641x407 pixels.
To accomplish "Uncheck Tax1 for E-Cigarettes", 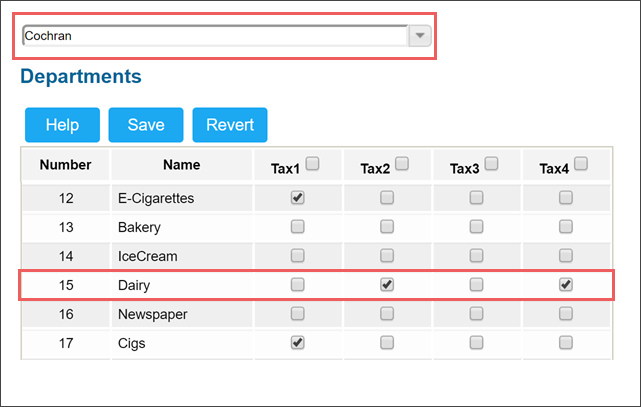I will pyautogui.click(x=298, y=197).
